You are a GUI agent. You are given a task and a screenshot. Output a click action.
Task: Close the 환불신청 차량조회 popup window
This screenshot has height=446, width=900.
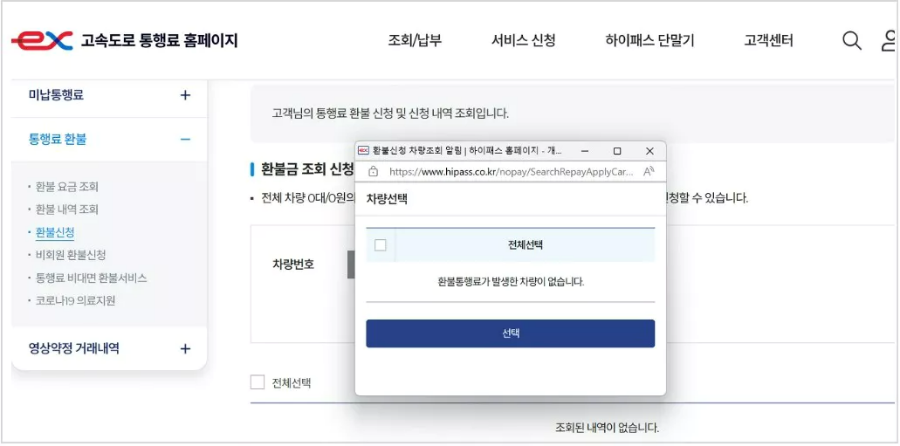point(649,151)
